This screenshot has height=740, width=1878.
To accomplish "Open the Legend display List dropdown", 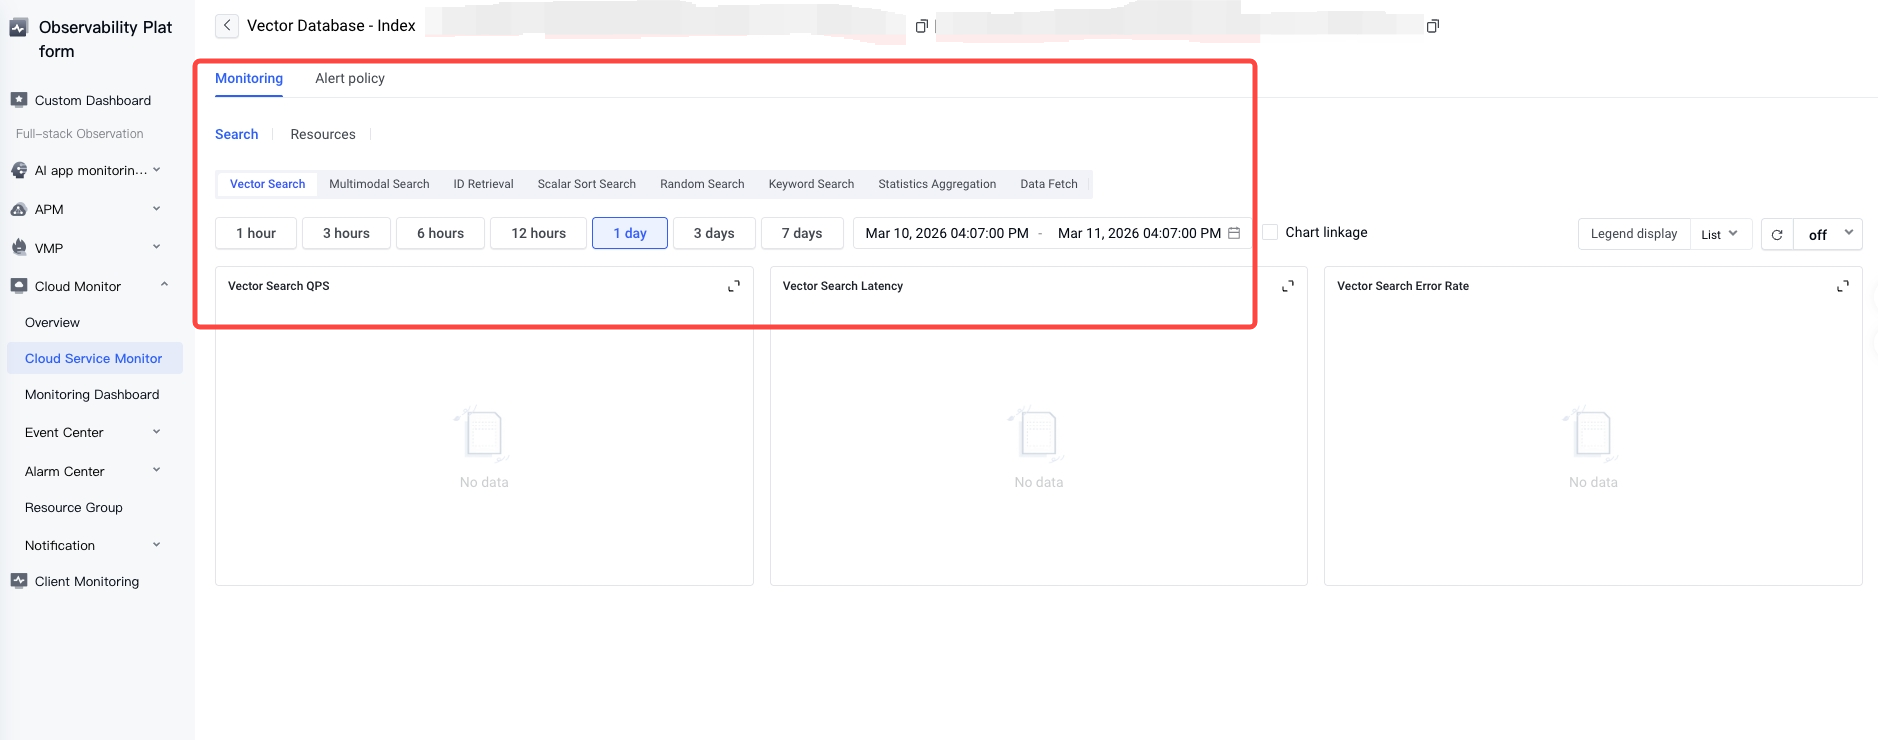I will pos(1720,234).
